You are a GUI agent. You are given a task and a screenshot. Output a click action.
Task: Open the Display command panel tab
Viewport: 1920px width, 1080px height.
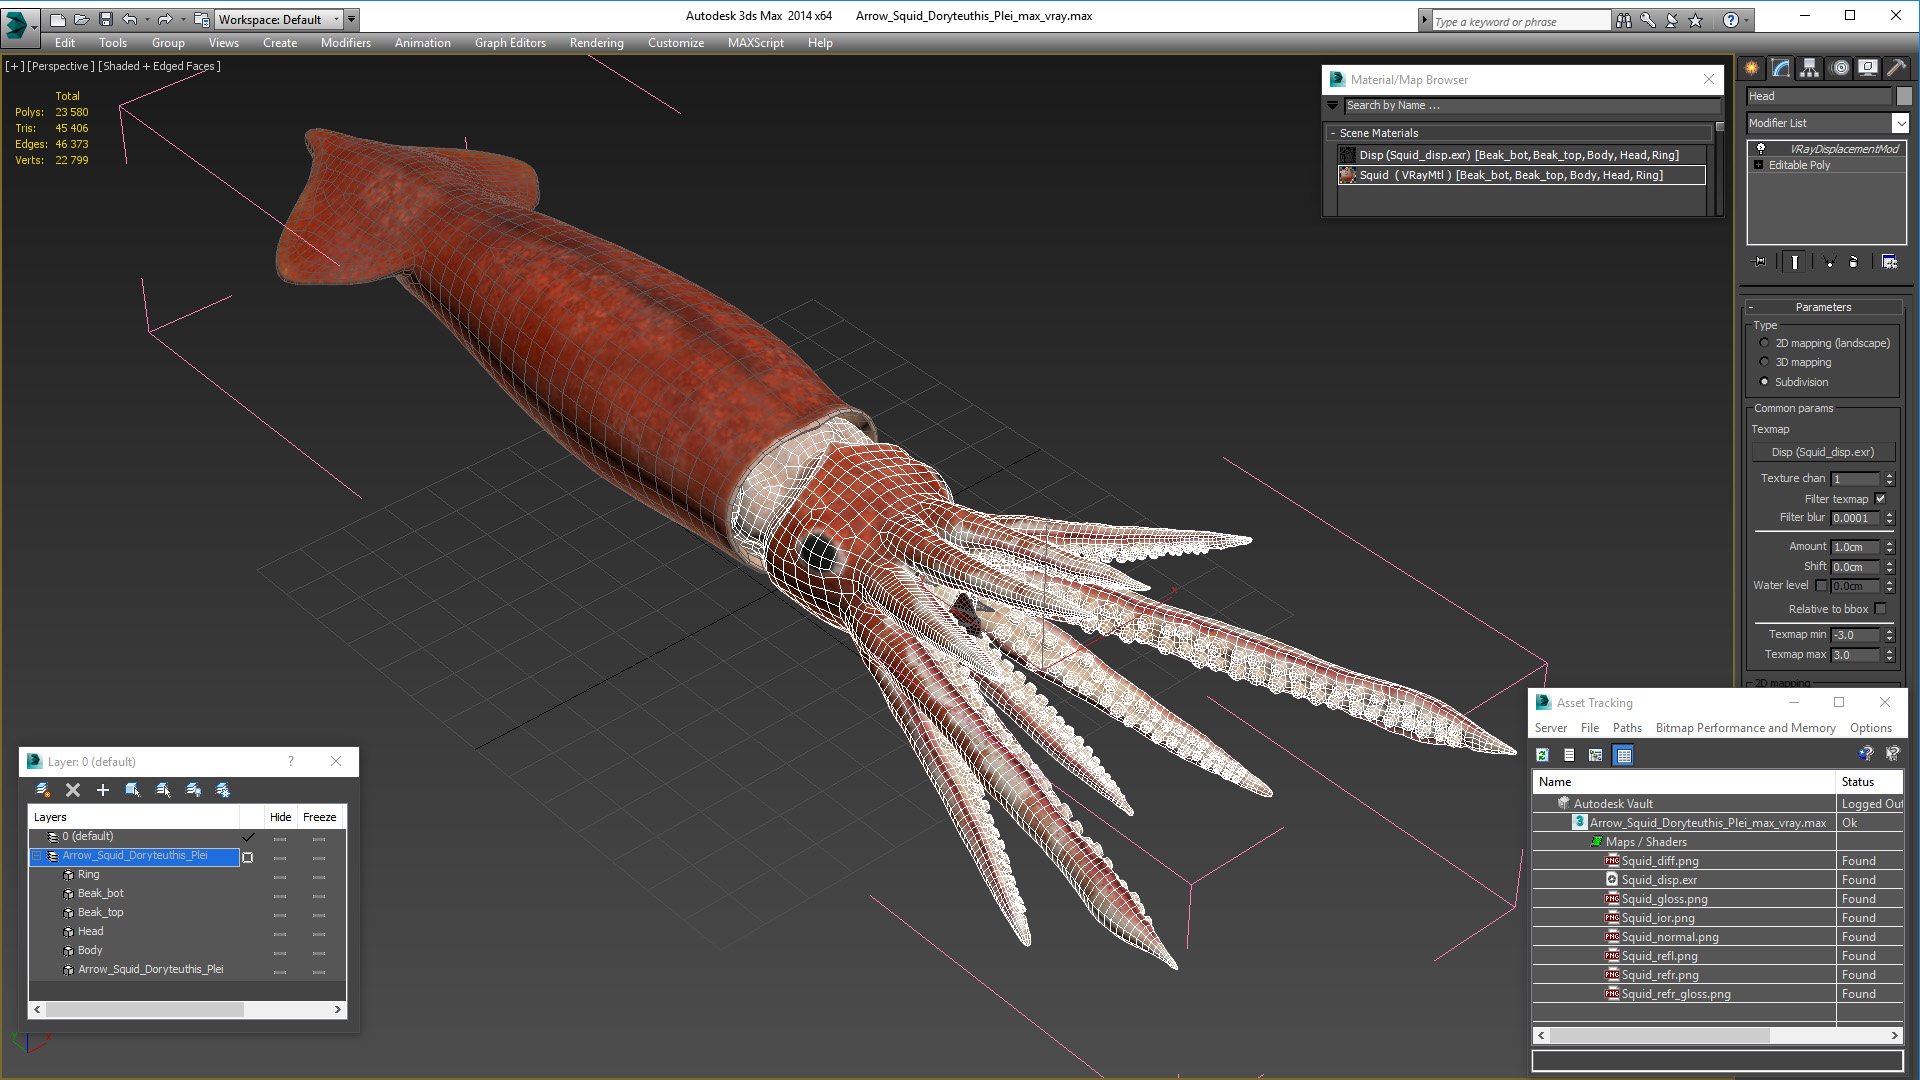click(1868, 68)
